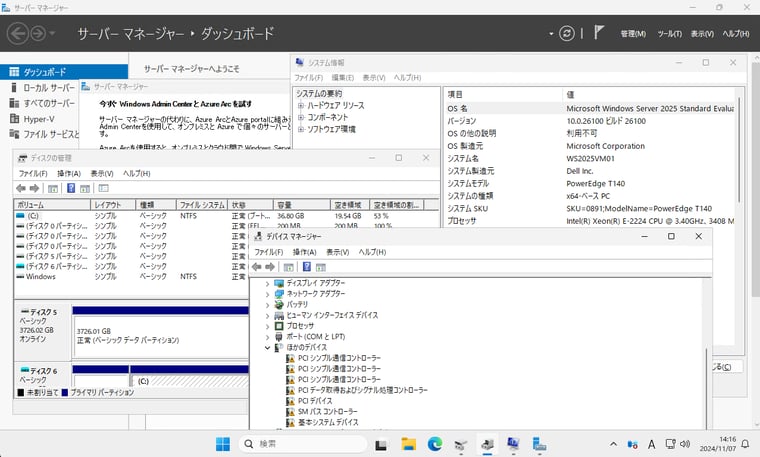Toggle console tree icon in Disk Management toolbar
This screenshot has width=760, height=457.
point(53,189)
